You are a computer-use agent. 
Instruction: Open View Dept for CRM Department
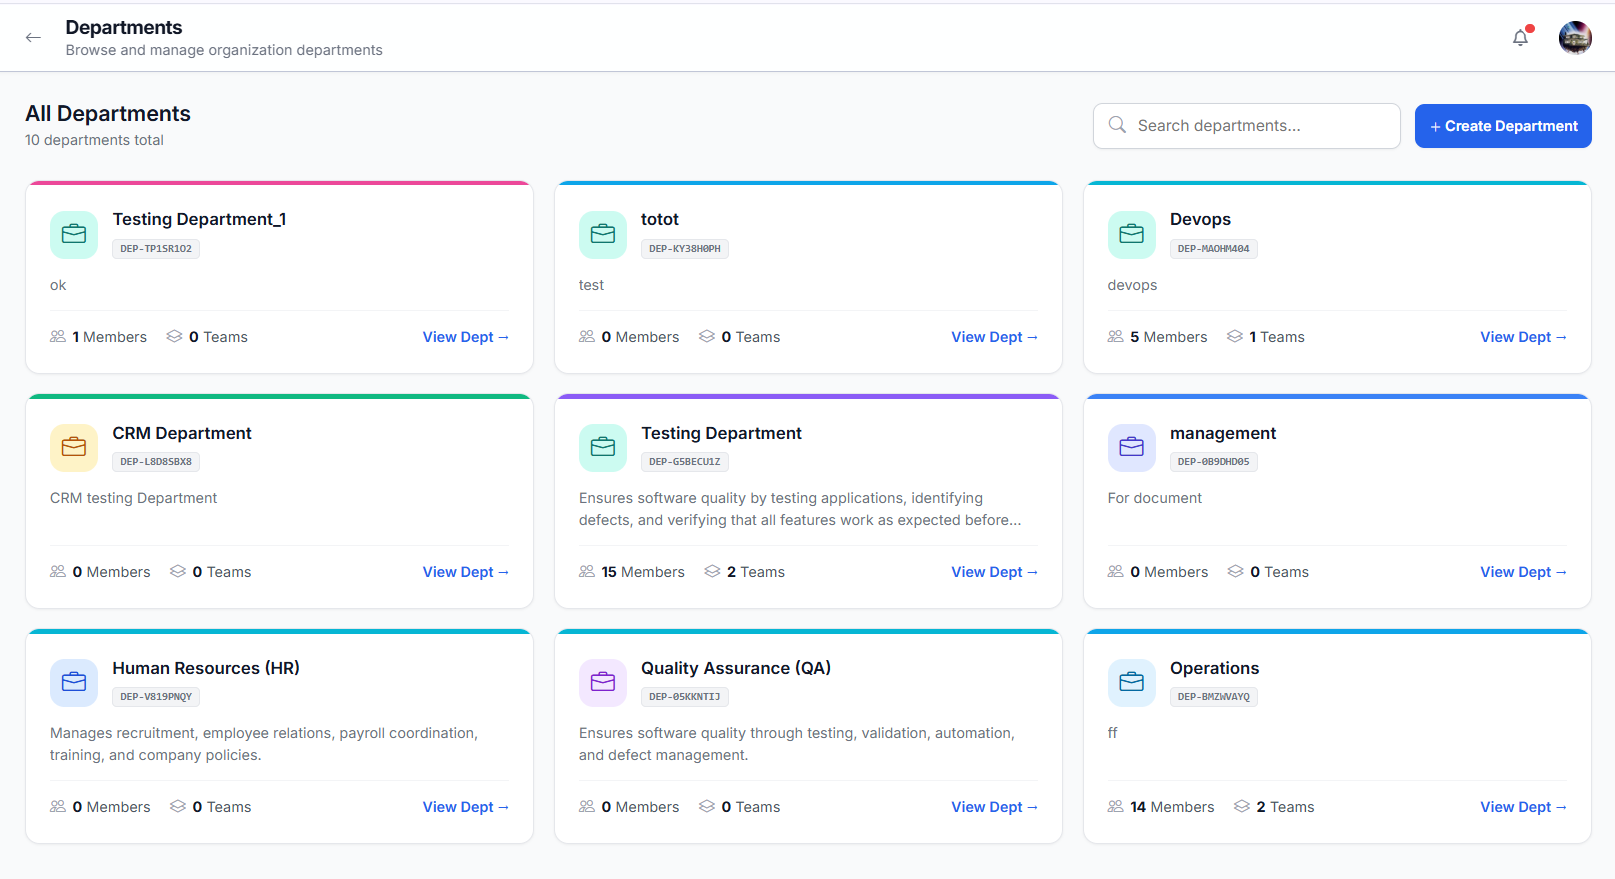[x=466, y=572]
